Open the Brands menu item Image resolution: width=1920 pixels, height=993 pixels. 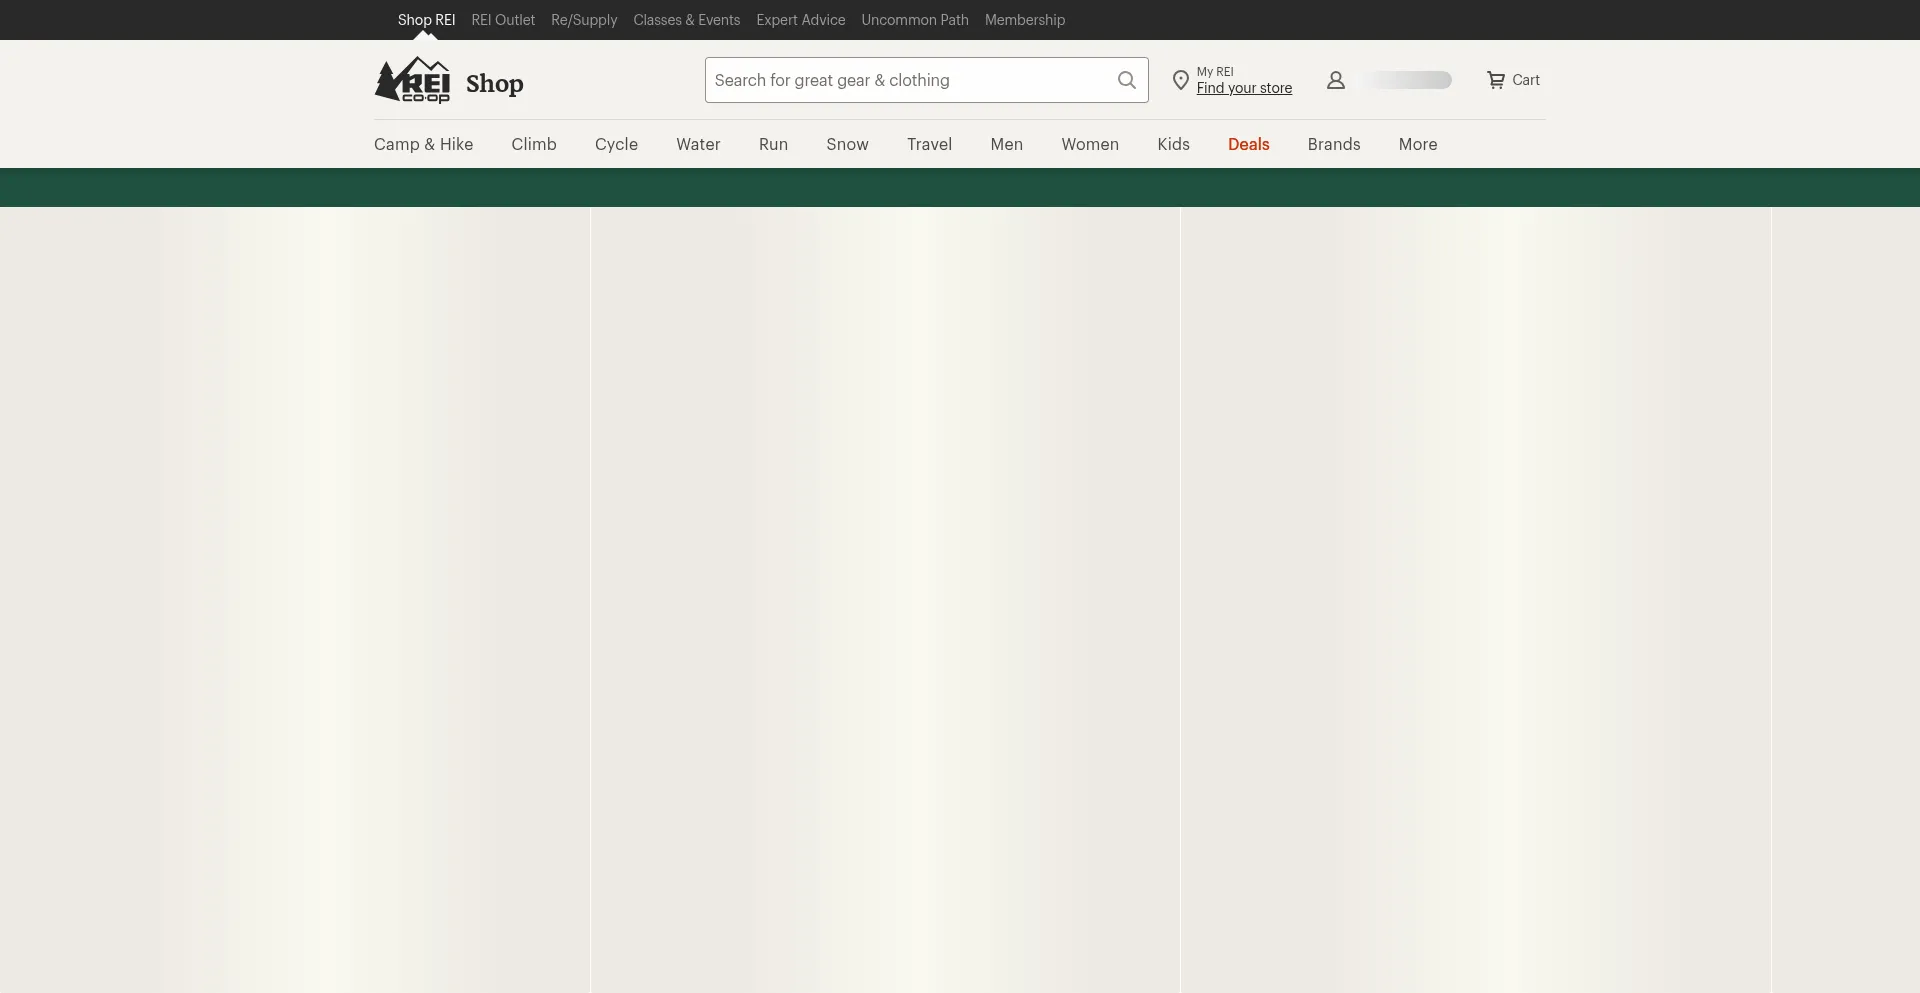[x=1333, y=144]
